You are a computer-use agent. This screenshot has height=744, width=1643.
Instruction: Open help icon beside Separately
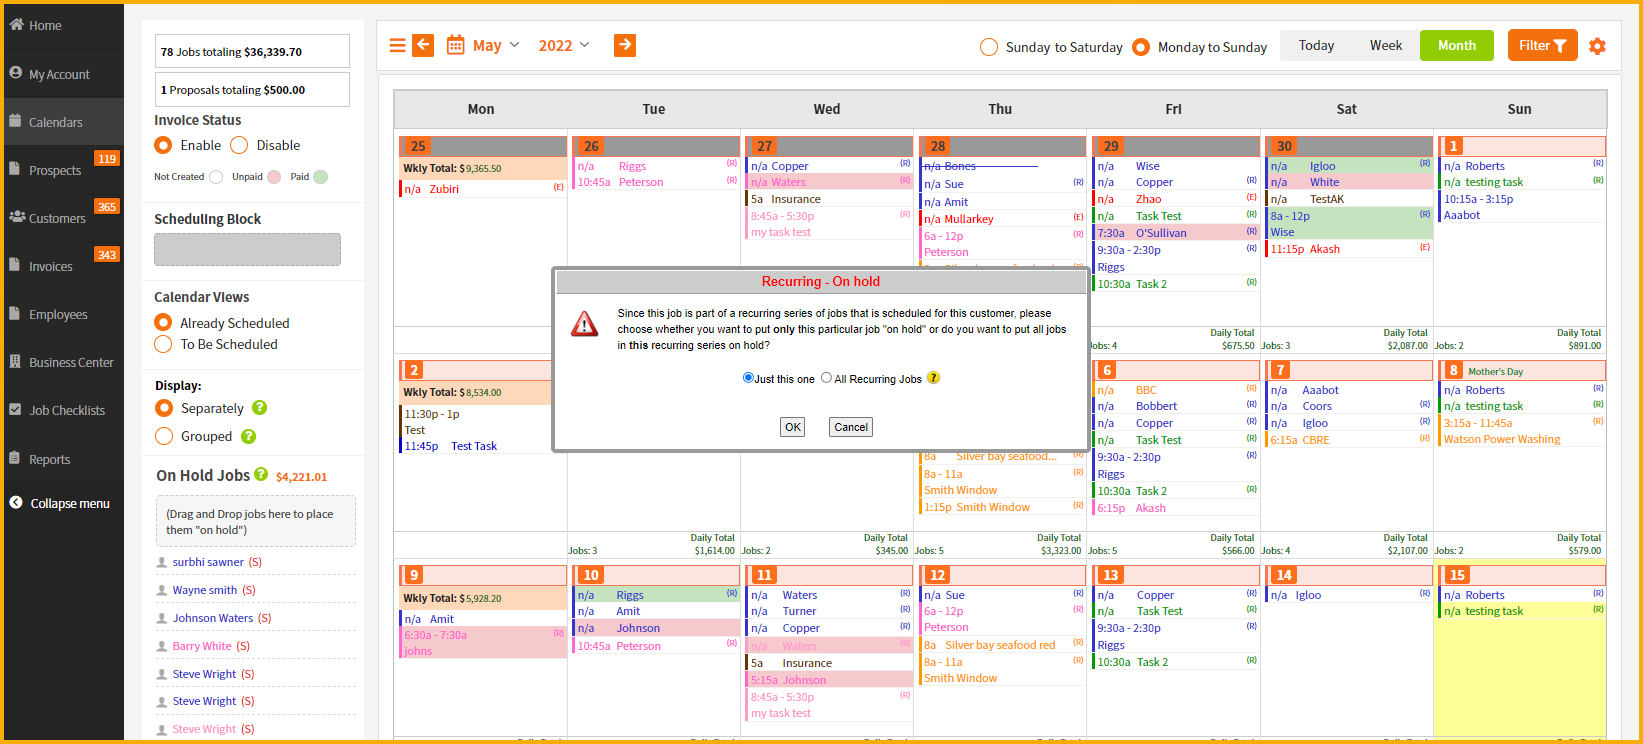click(x=260, y=408)
